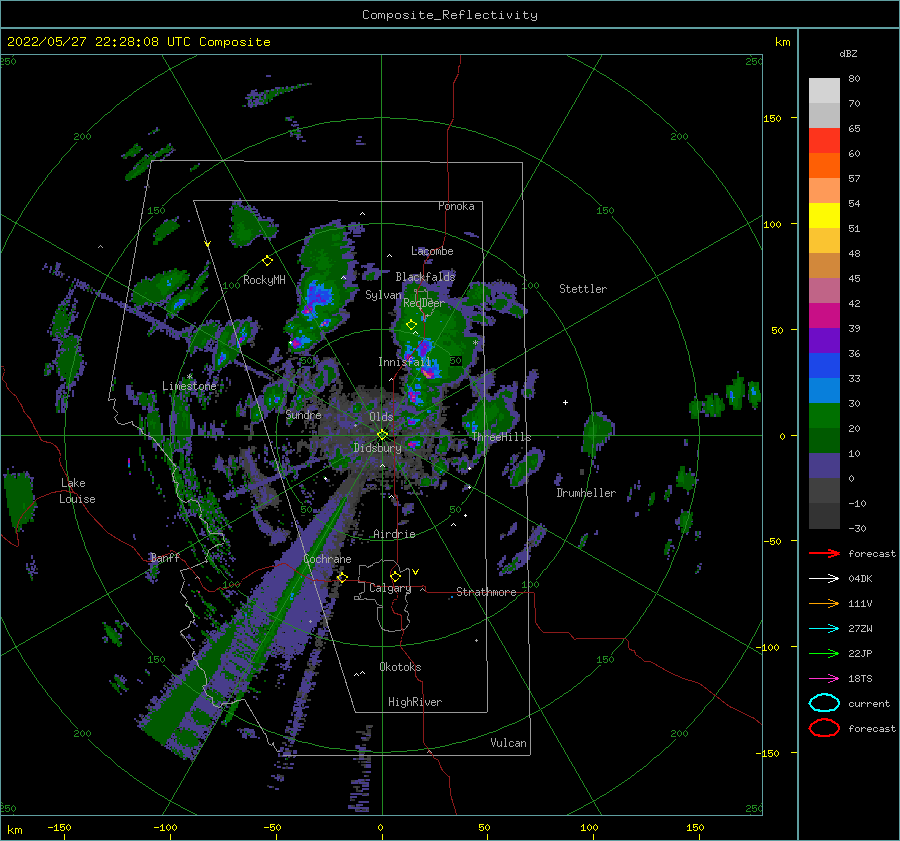The image size is (900, 841).
Task: Click the Okotoks city label
Action: point(401,667)
